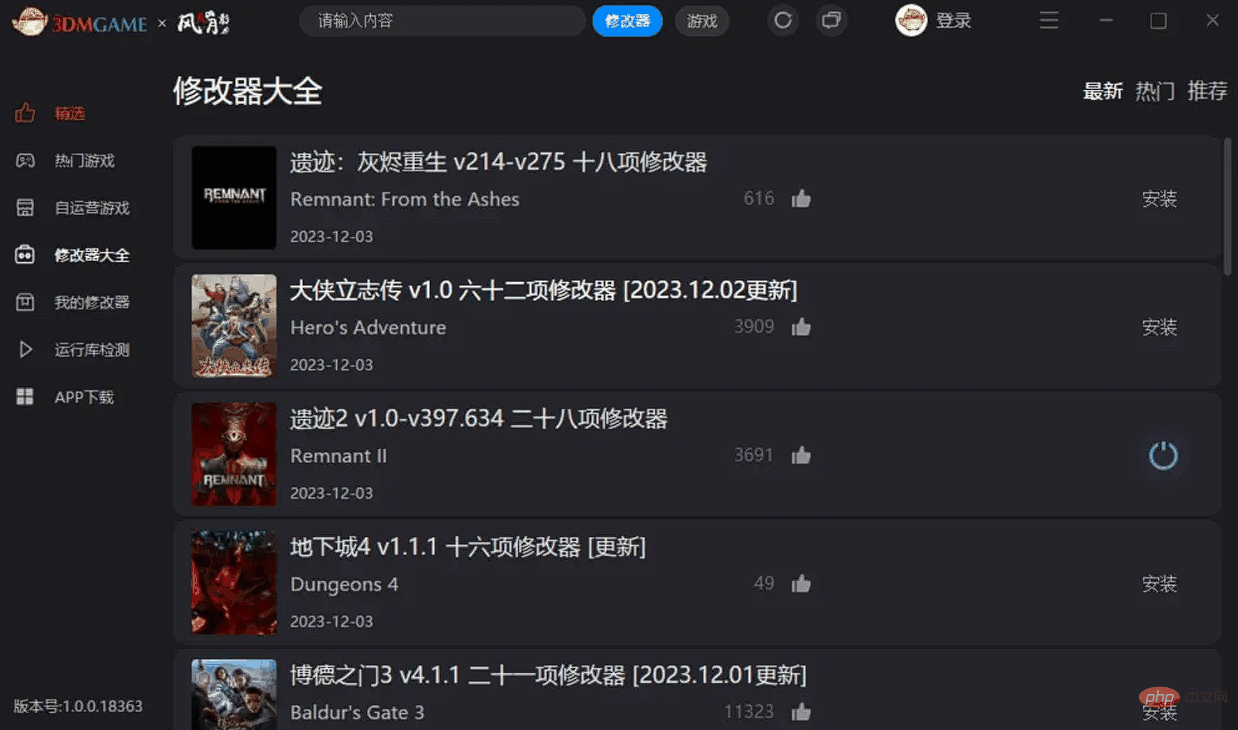Open the Remnant II cover thumbnail
Image resolution: width=1238 pixels, height=730 pixels.
(234, 454)
